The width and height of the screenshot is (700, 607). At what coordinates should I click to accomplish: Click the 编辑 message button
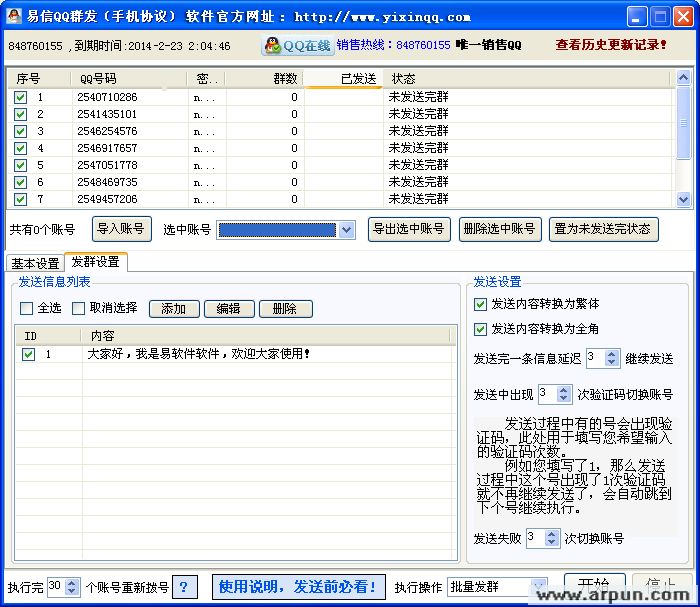pyautogui.click(x=229, y=309)
